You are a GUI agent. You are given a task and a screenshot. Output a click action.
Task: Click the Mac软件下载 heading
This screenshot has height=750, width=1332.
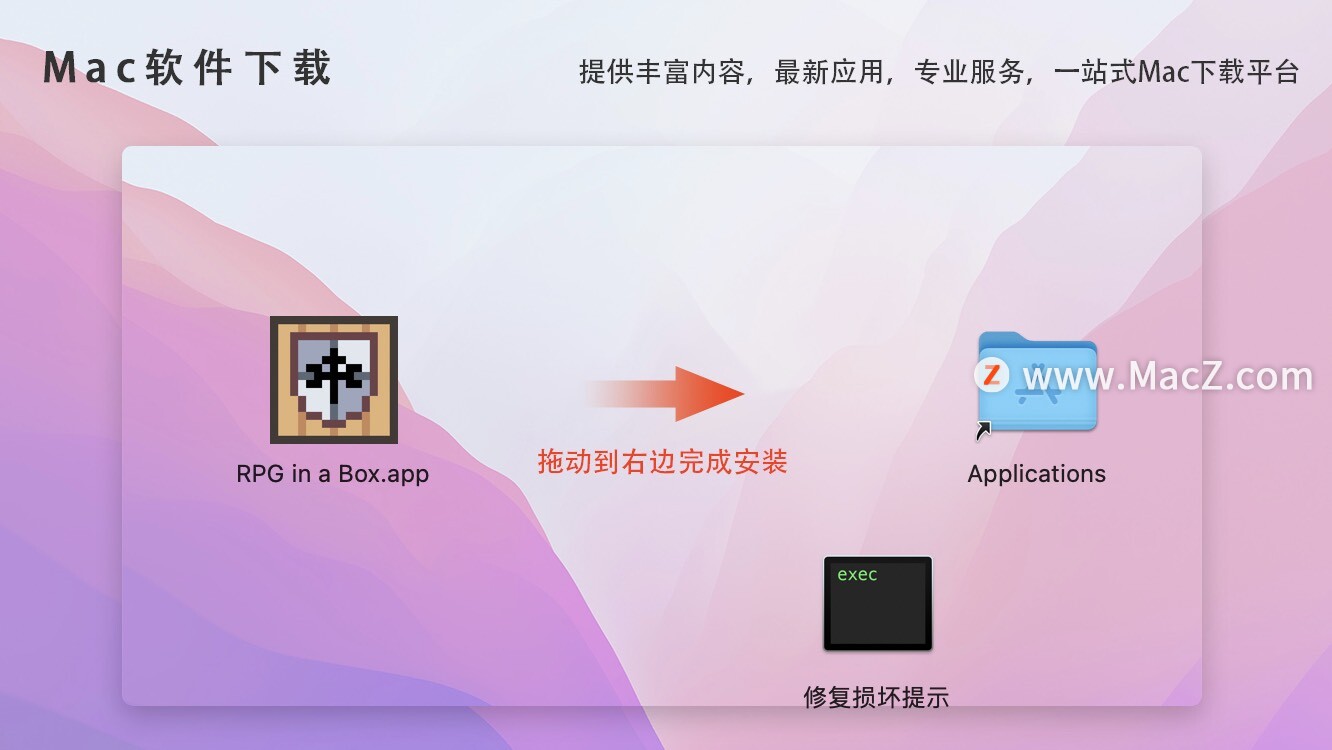click(x=187, y=68)
